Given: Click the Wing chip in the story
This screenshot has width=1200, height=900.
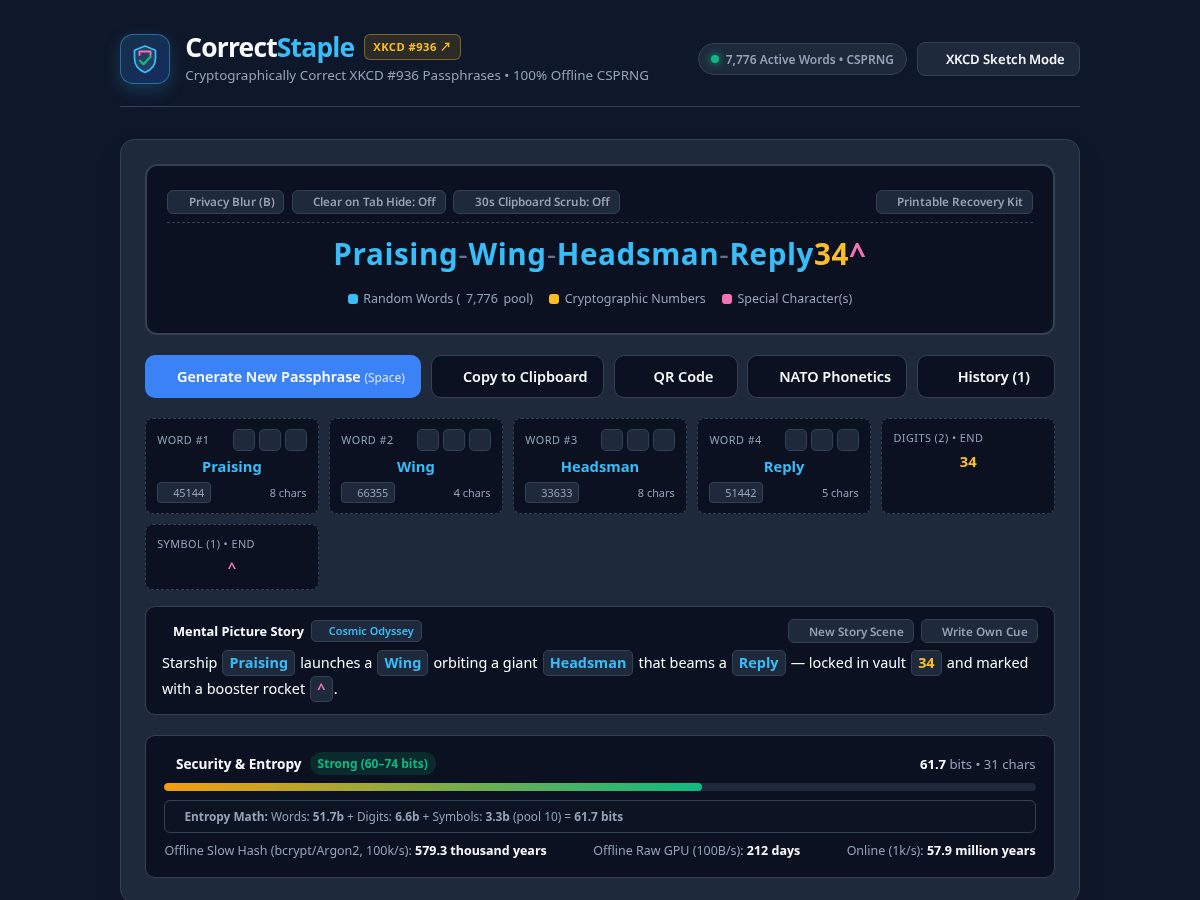Looking at the screenshot, I should [403, 663].
